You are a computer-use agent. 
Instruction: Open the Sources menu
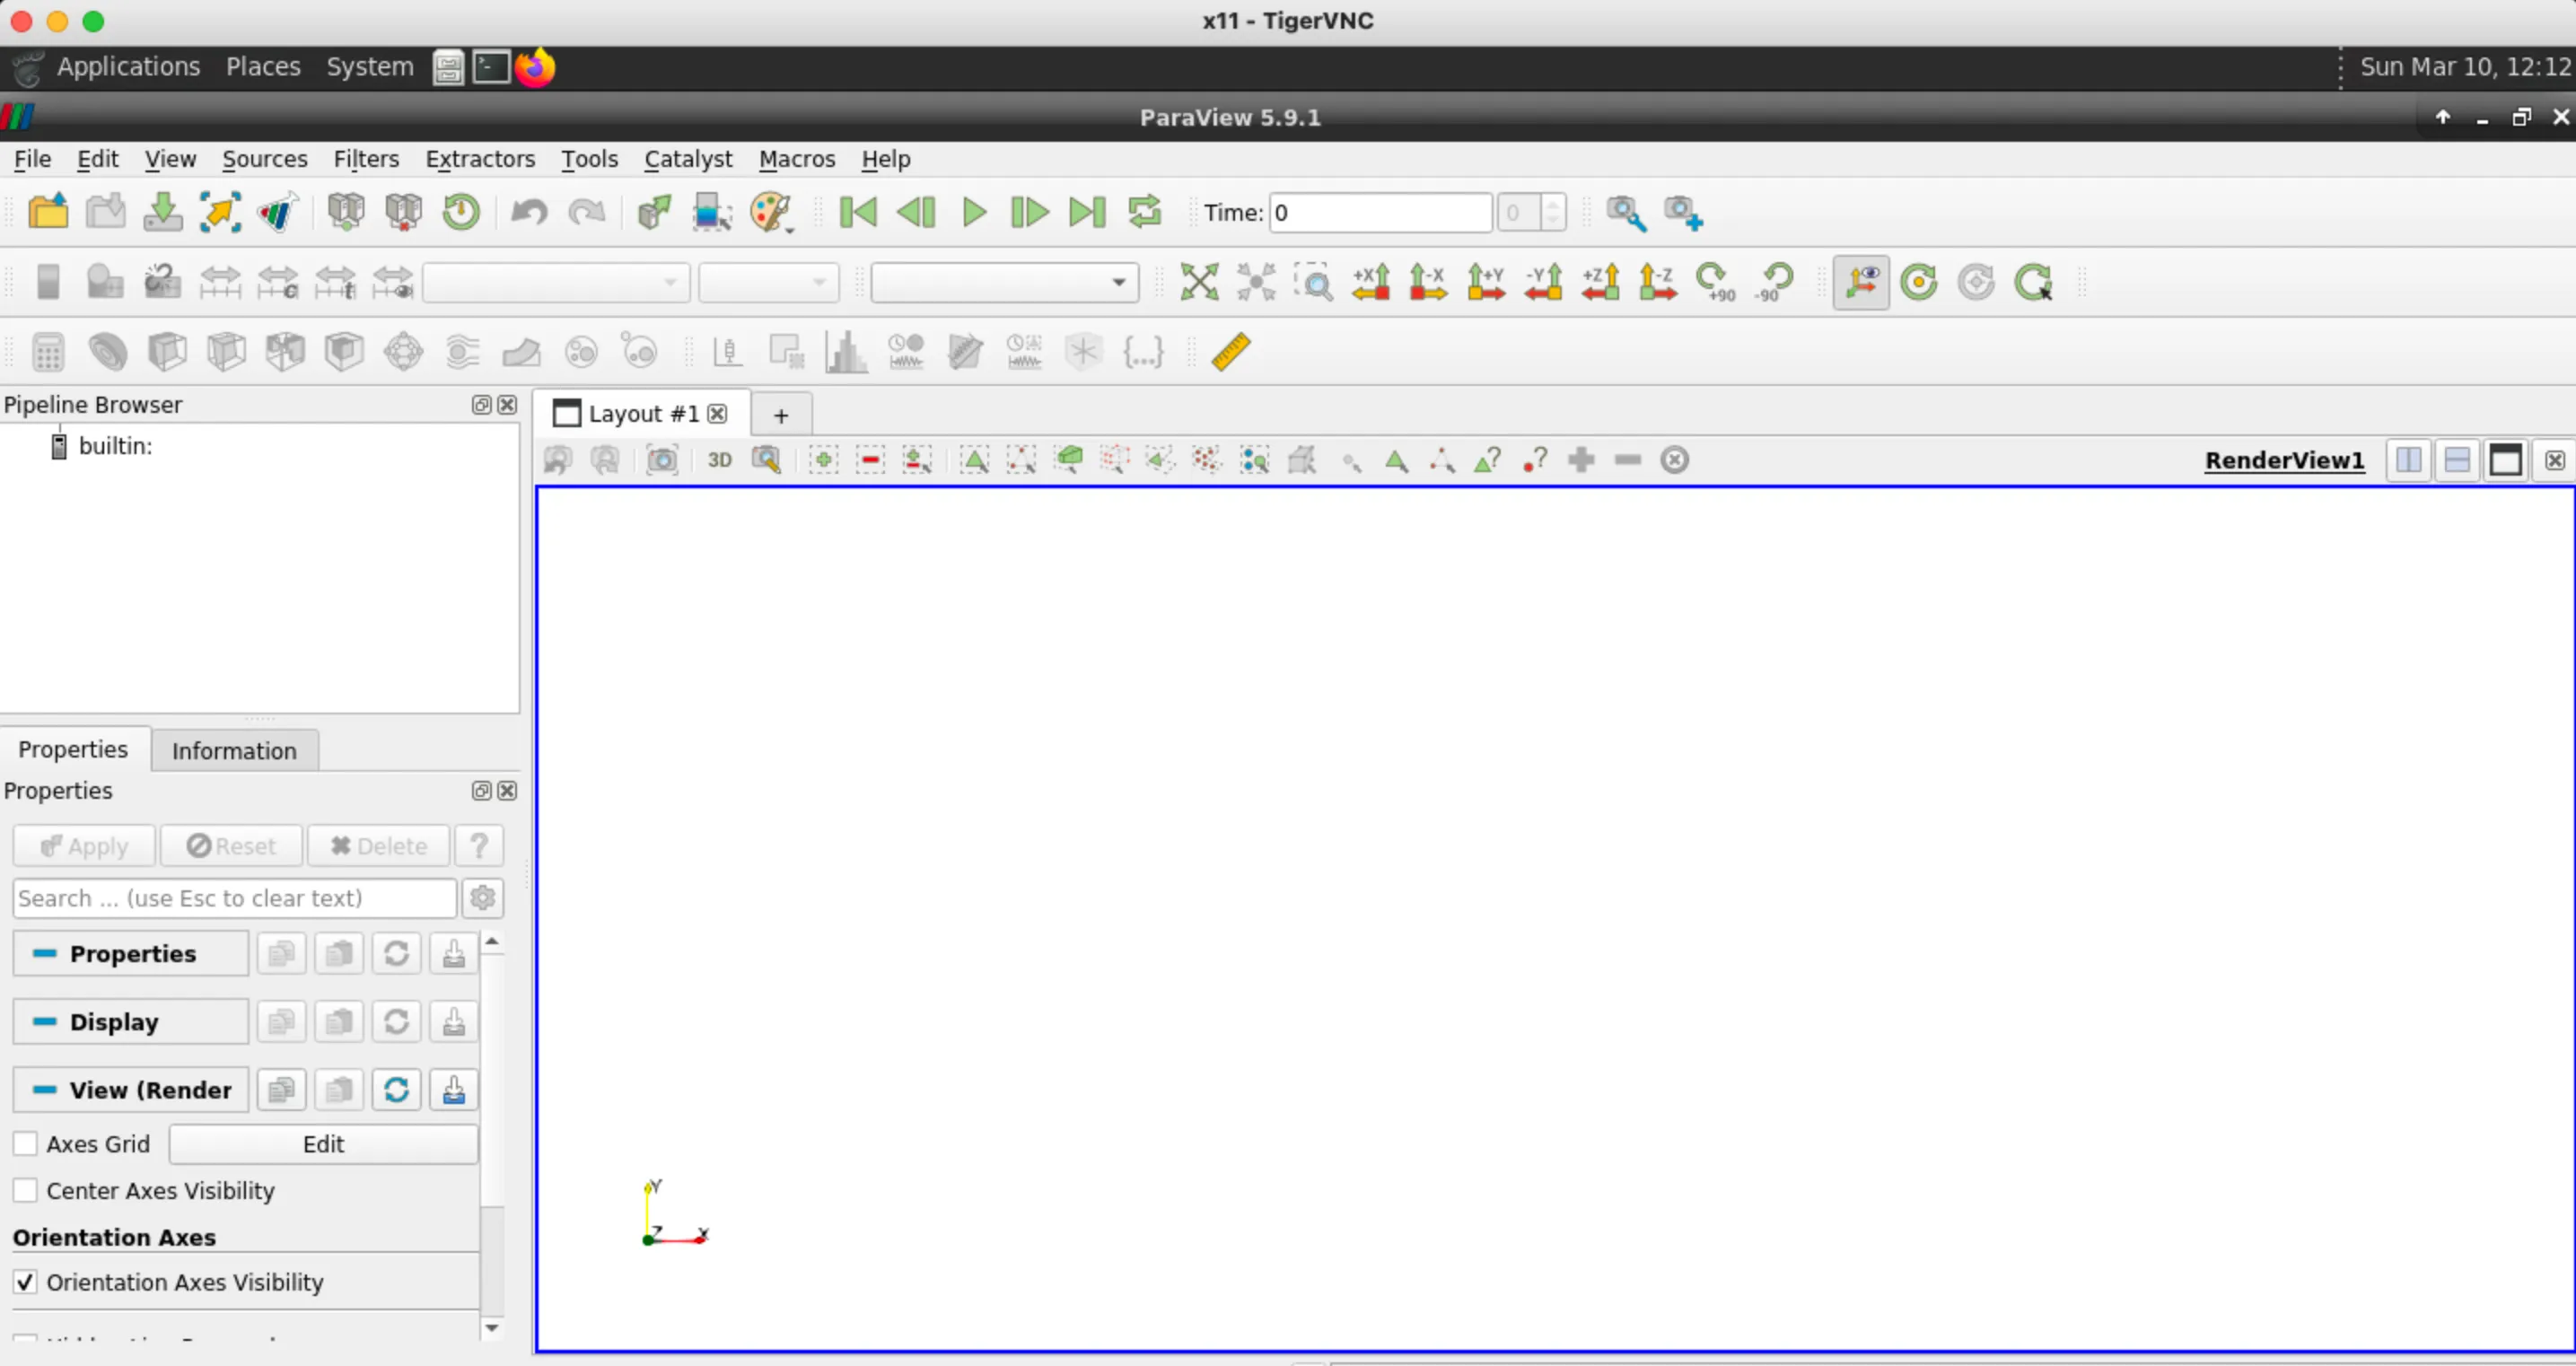[x=264, y=159]
